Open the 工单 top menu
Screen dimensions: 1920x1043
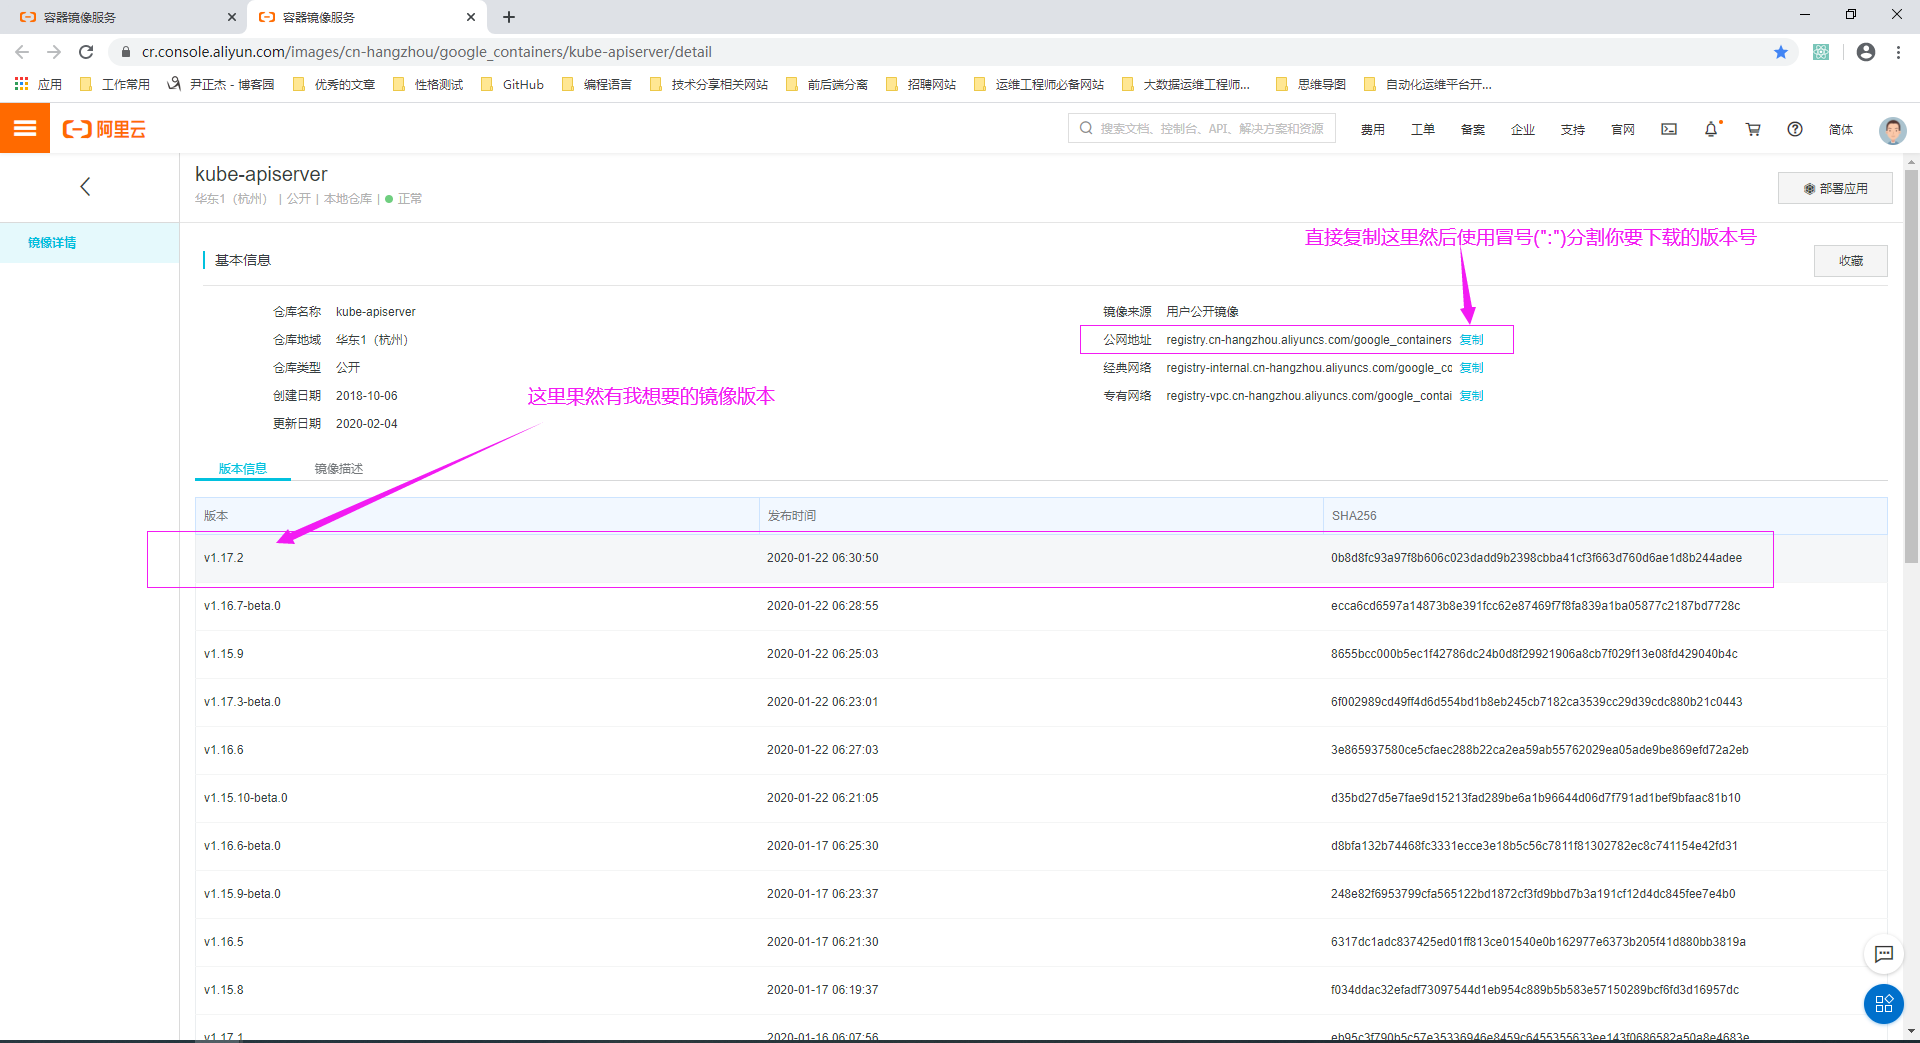[x=1423, y=129]
